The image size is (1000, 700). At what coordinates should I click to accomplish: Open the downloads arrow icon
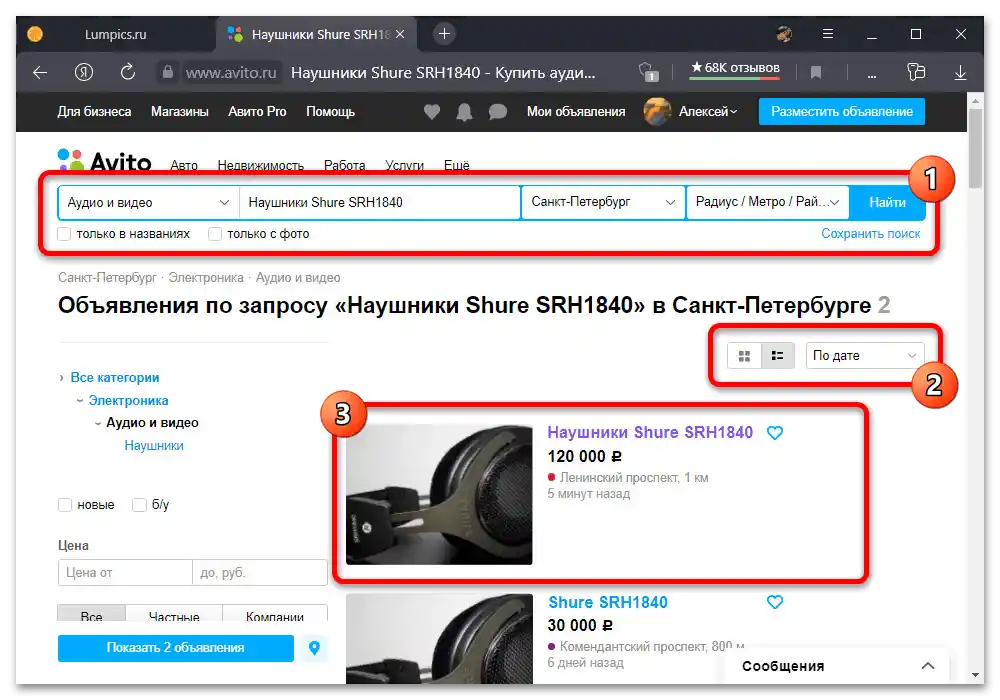tap(960, 73)
